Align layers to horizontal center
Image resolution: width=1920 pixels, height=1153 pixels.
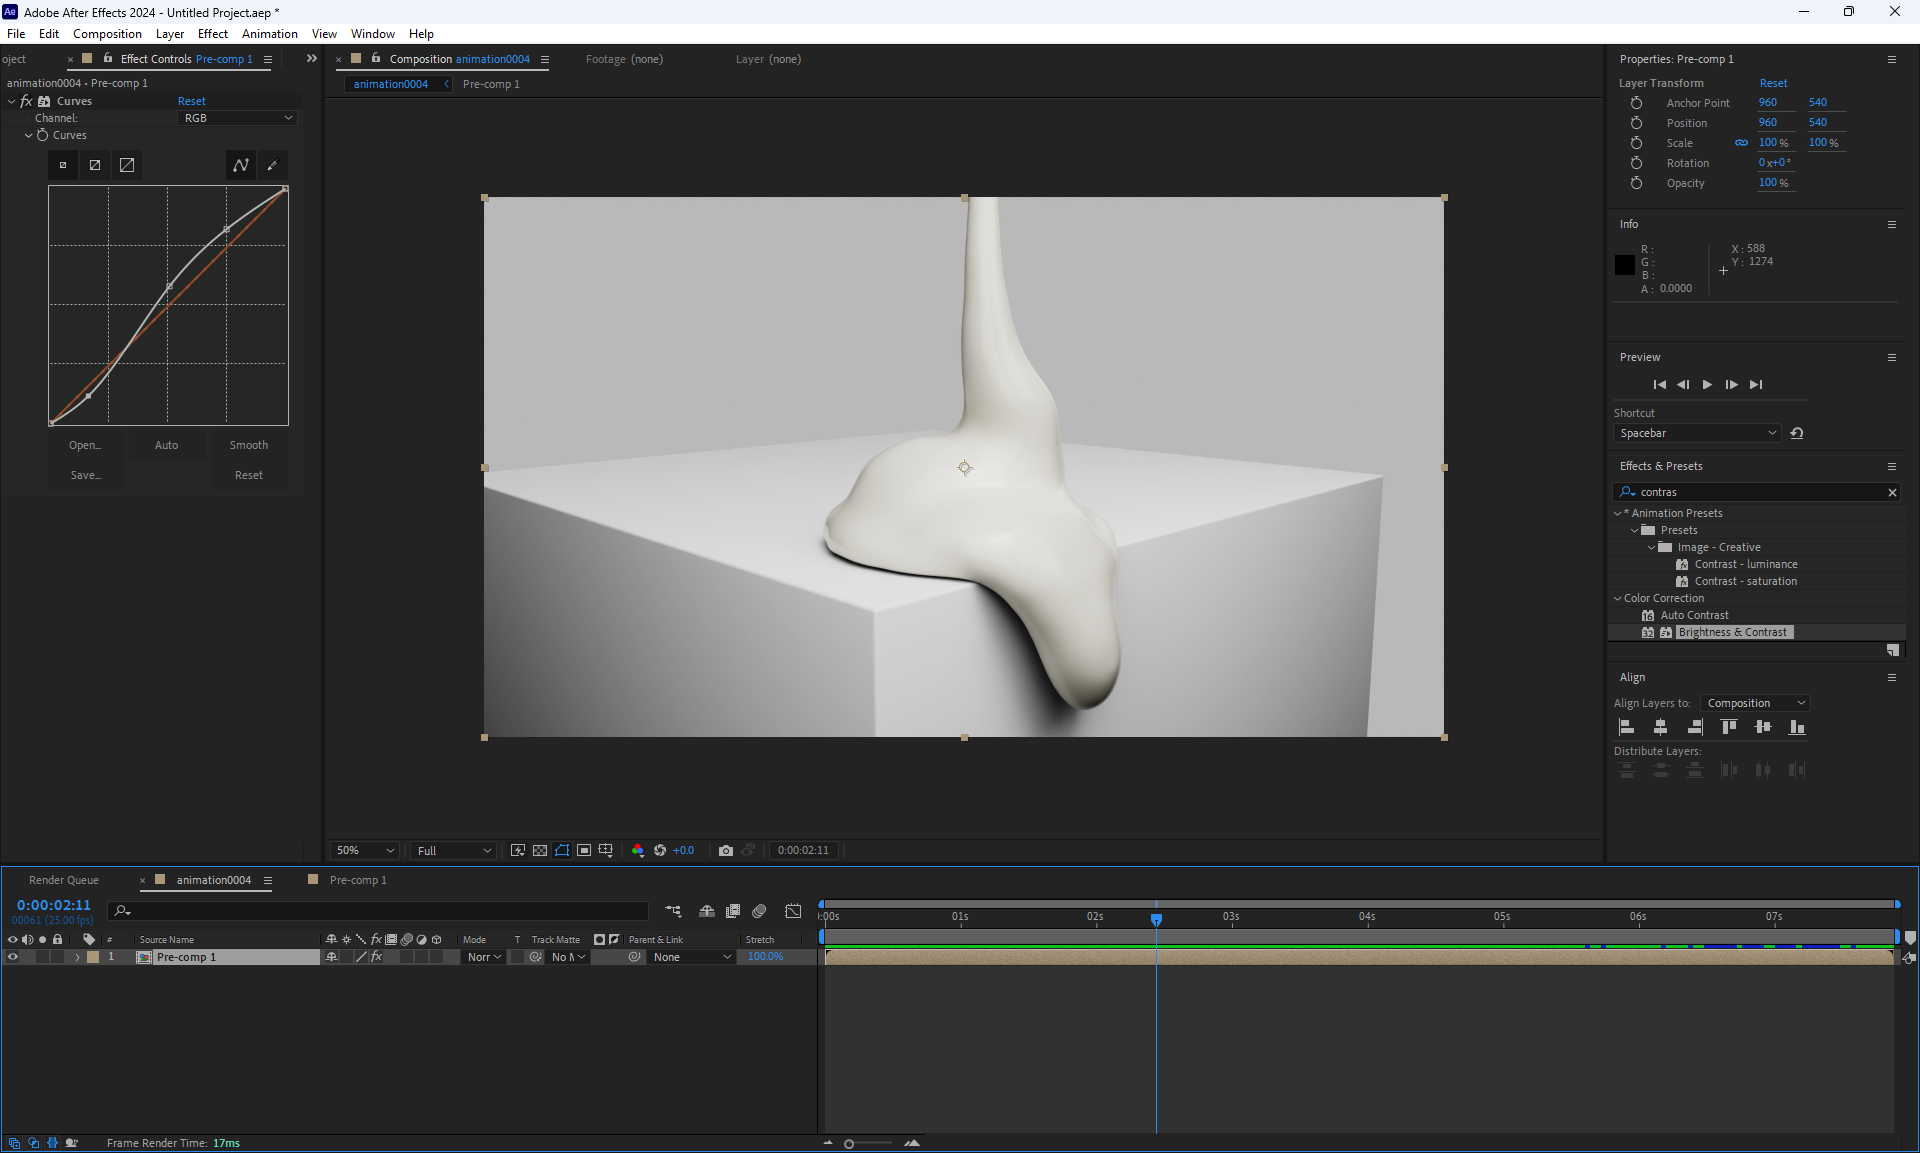click(x=1660, y=728)
